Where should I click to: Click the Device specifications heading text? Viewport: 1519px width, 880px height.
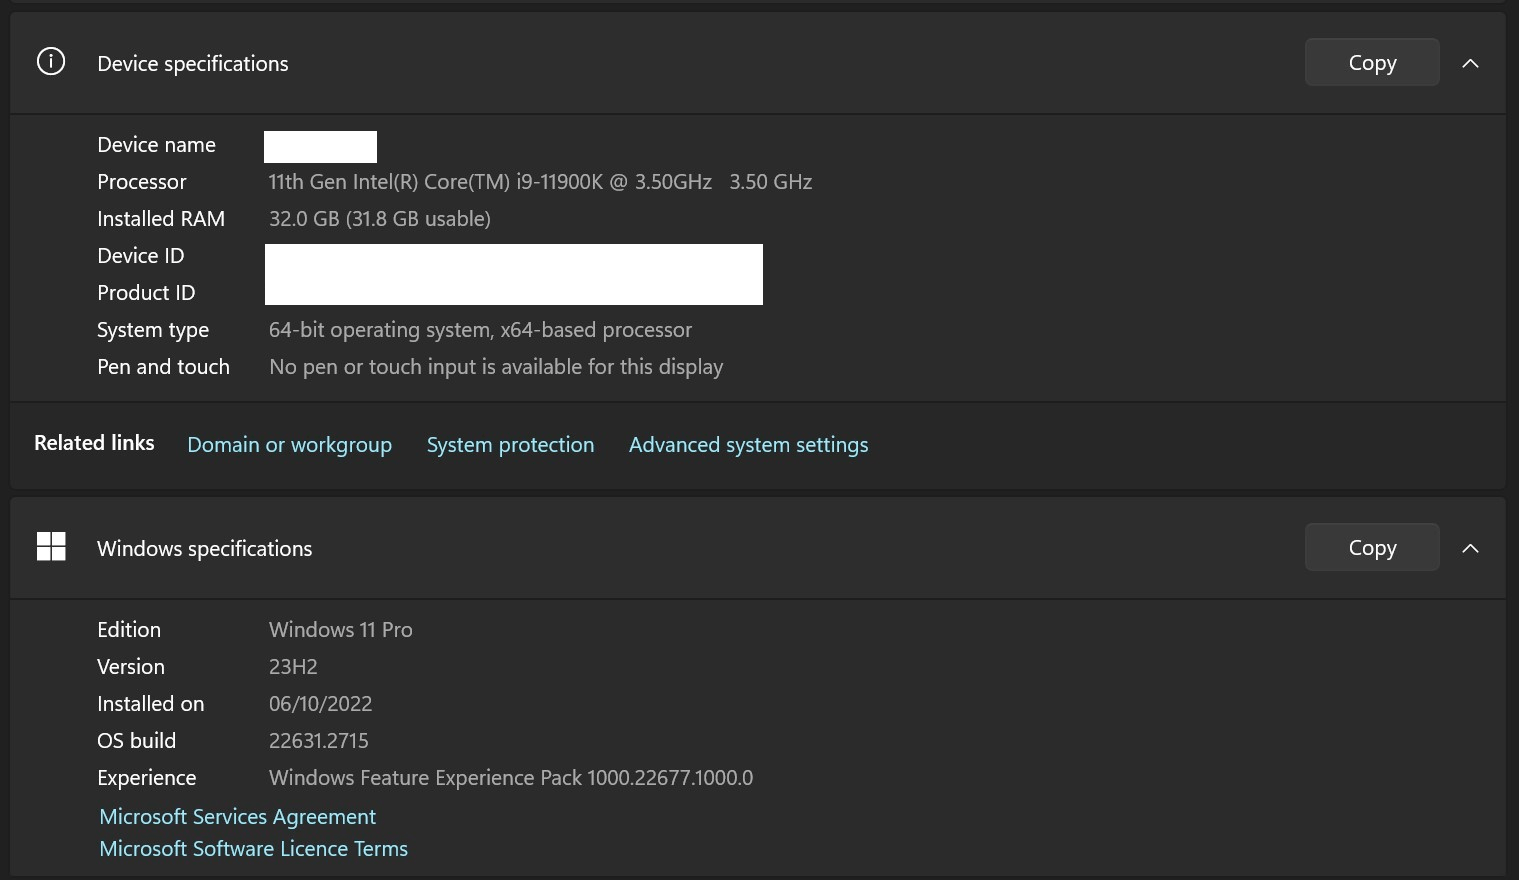(x=193, y=64)
